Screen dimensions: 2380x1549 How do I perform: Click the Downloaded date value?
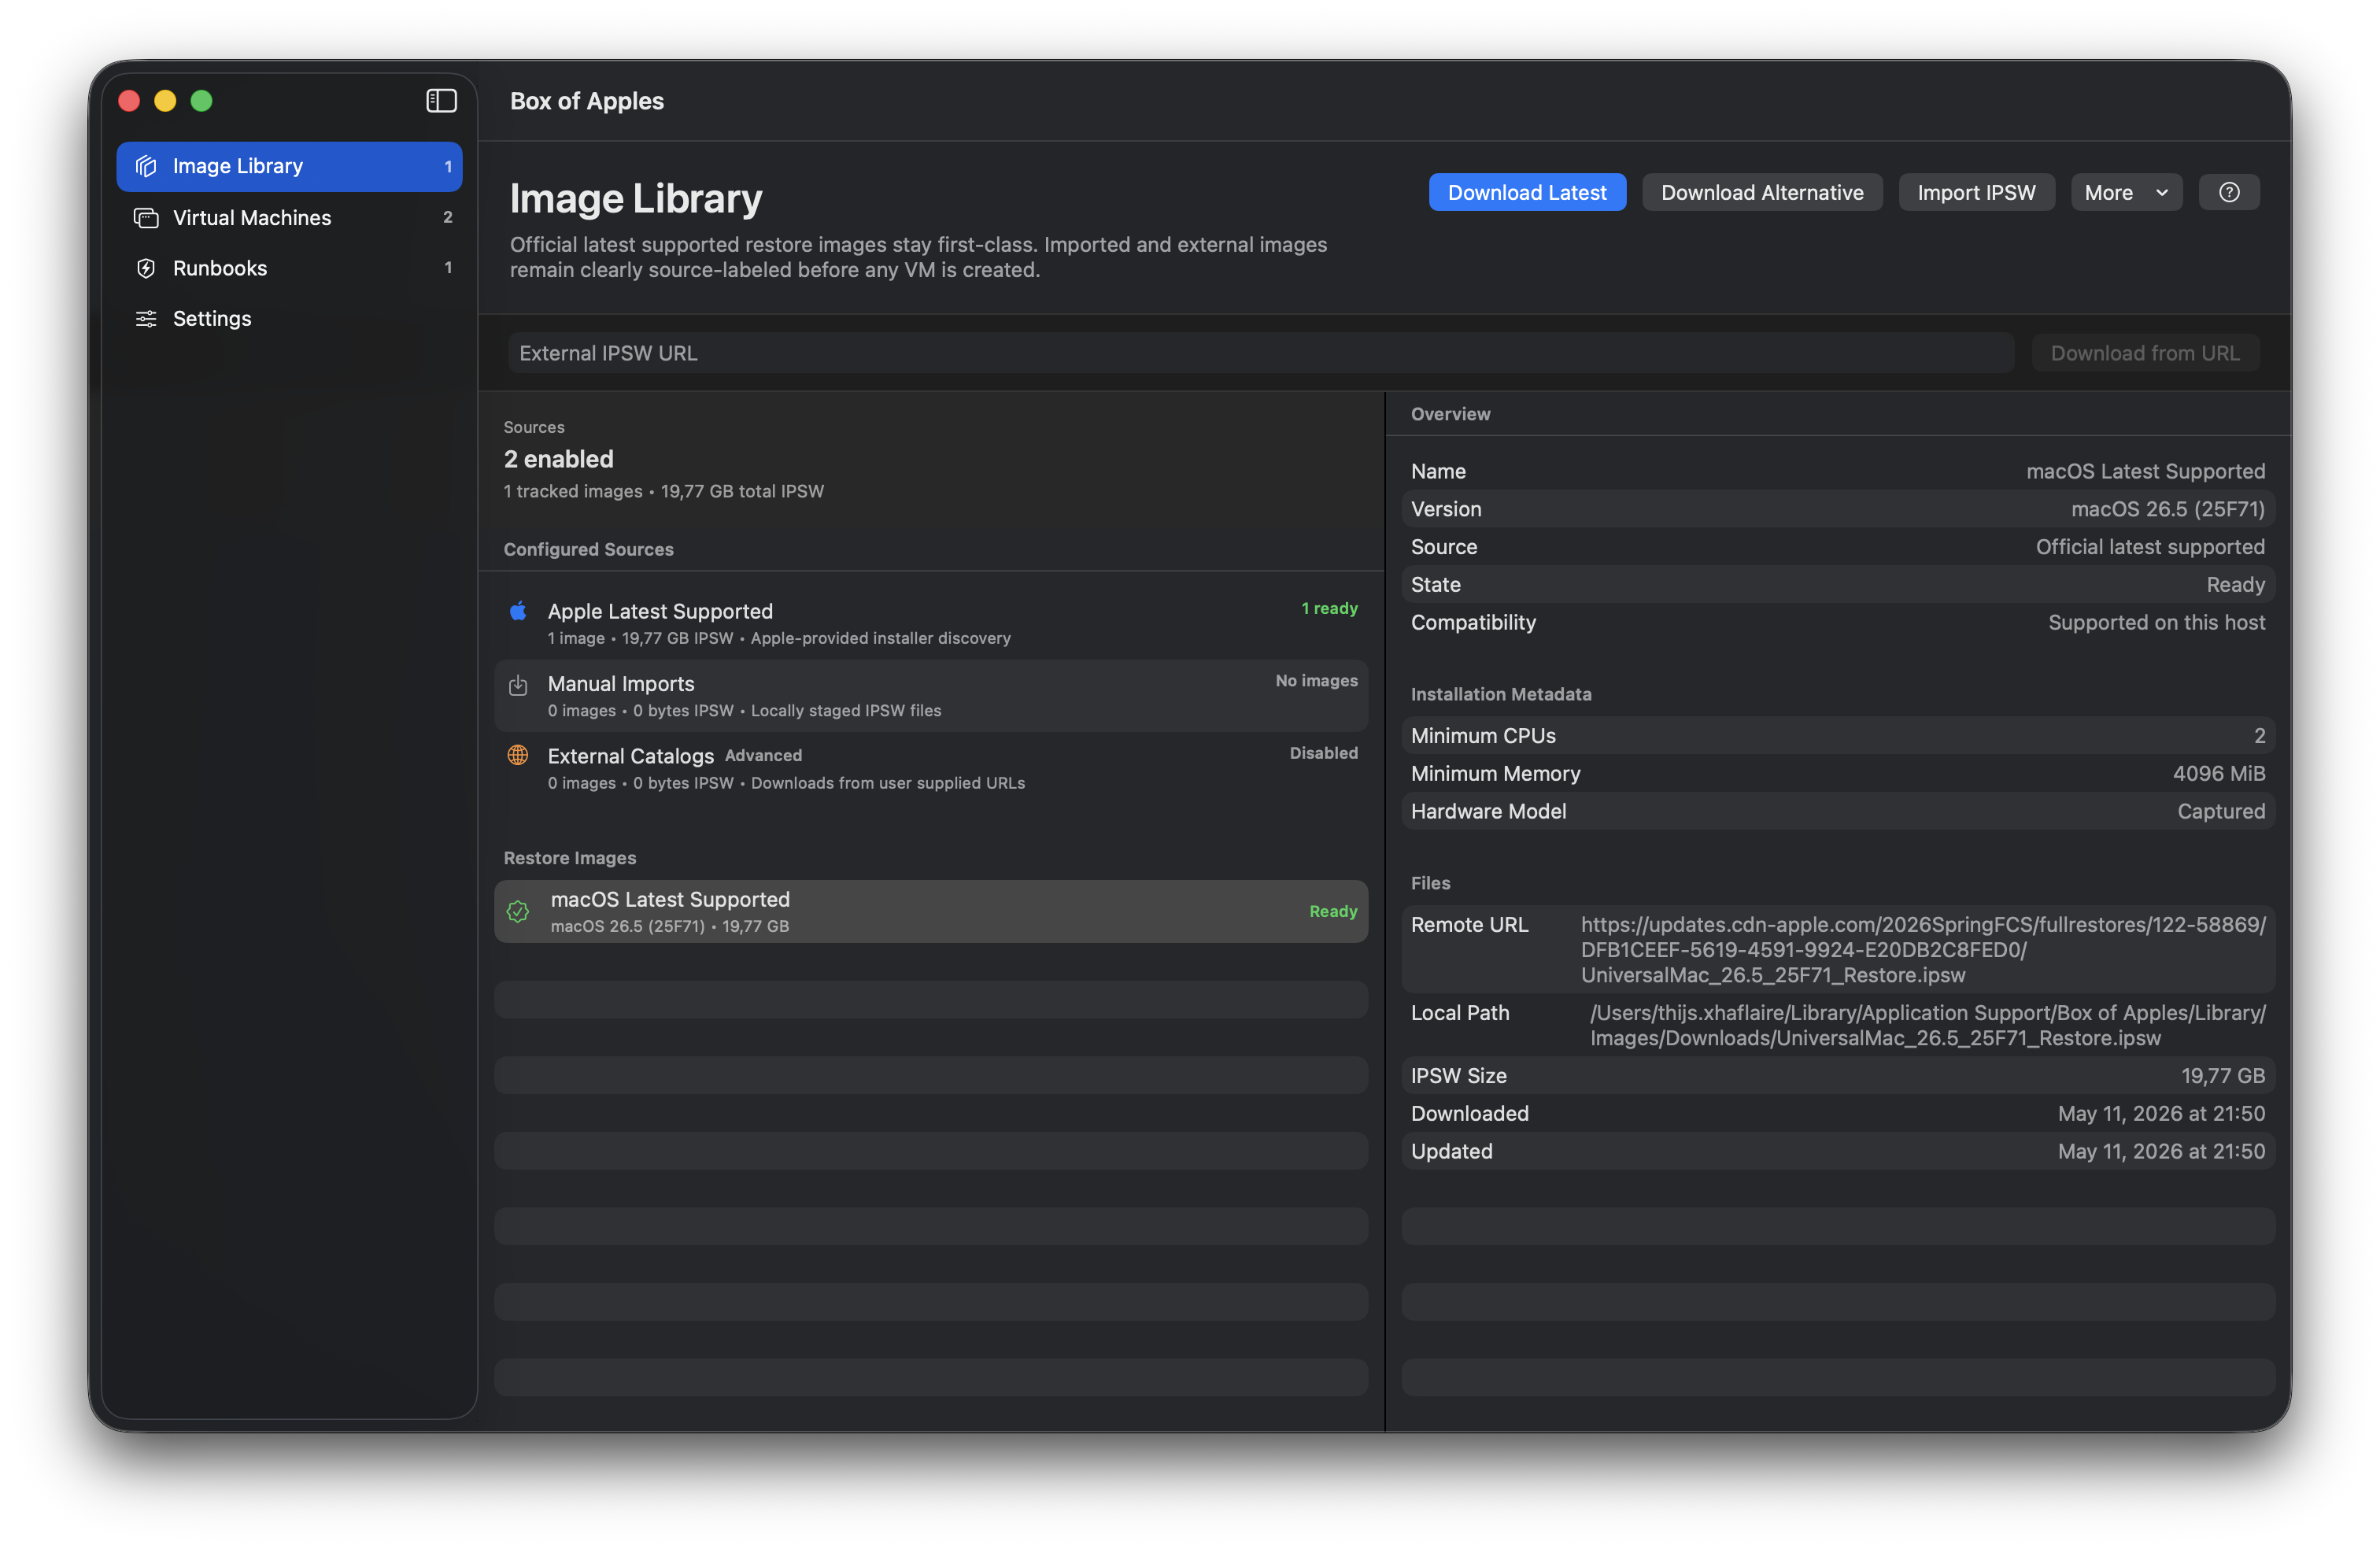(2161, 1113)
